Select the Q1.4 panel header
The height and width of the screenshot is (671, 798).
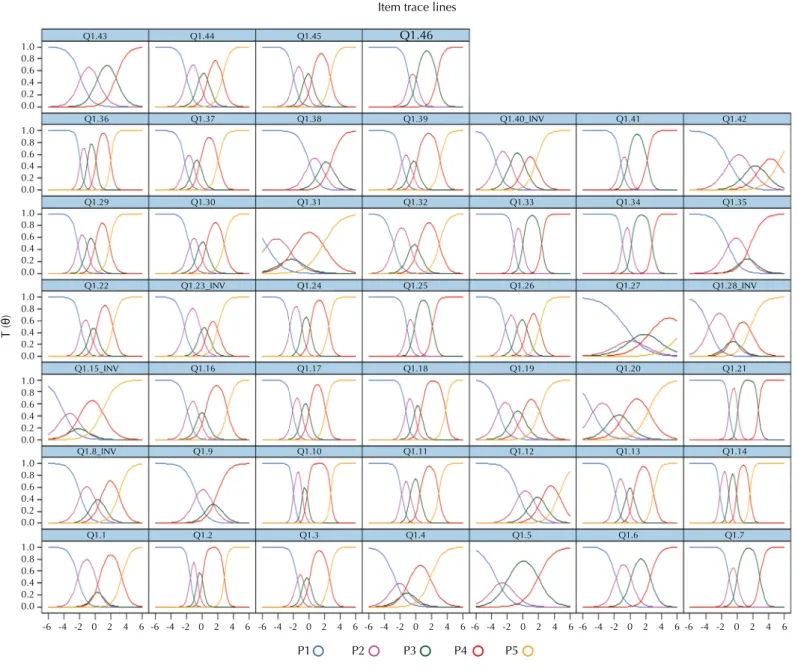[416, 535]
